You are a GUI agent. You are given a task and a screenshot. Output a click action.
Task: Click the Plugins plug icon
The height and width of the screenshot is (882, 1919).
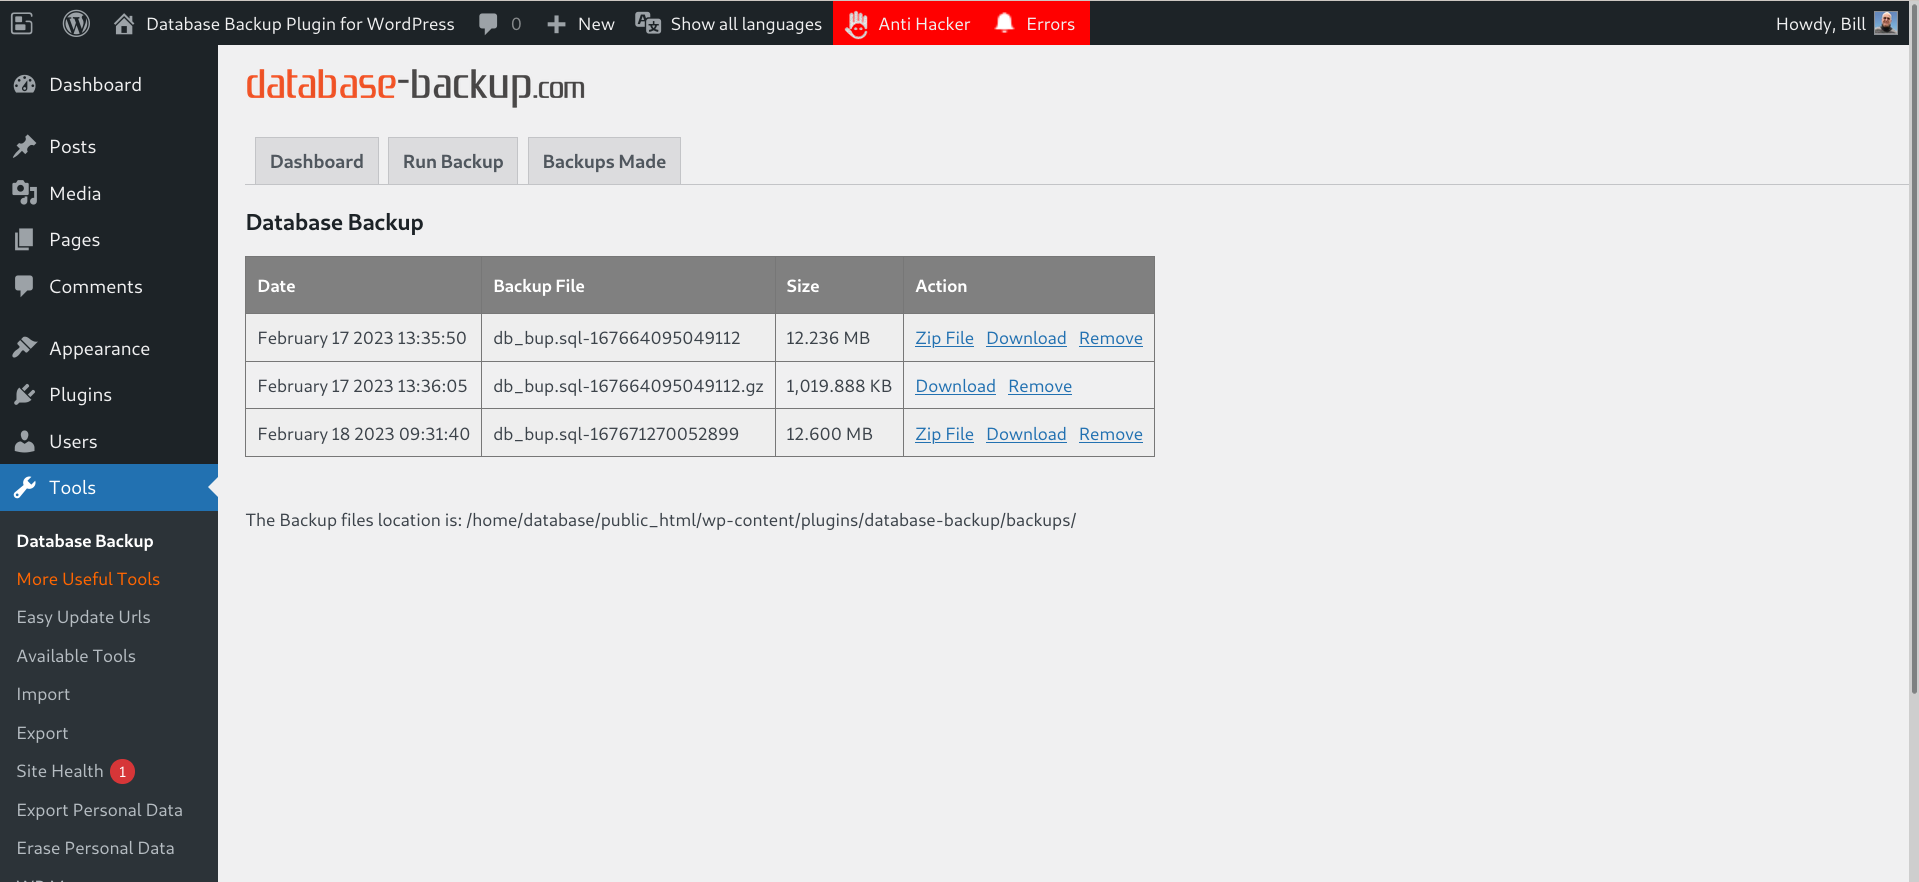pyautogui.click(x=25, y=395)
